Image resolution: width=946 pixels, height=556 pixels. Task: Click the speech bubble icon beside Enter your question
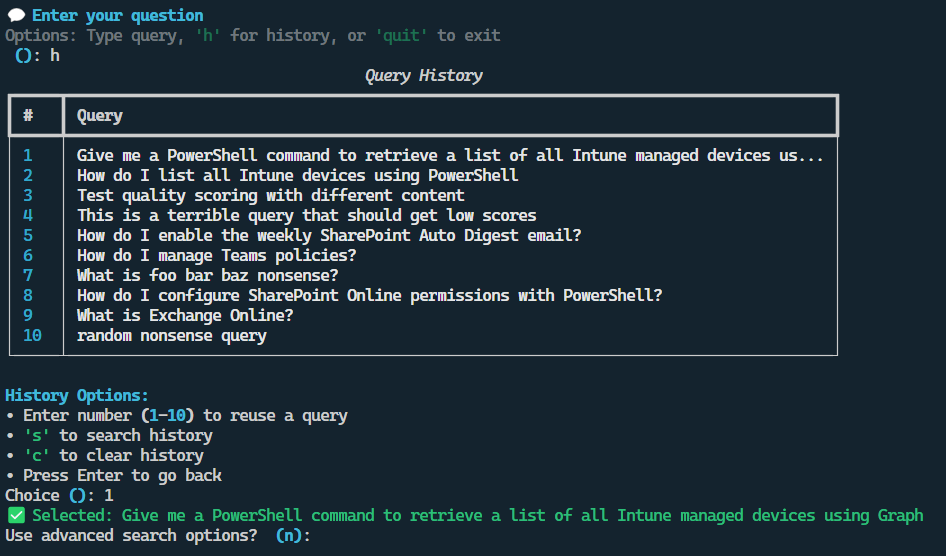coord(16,16)
